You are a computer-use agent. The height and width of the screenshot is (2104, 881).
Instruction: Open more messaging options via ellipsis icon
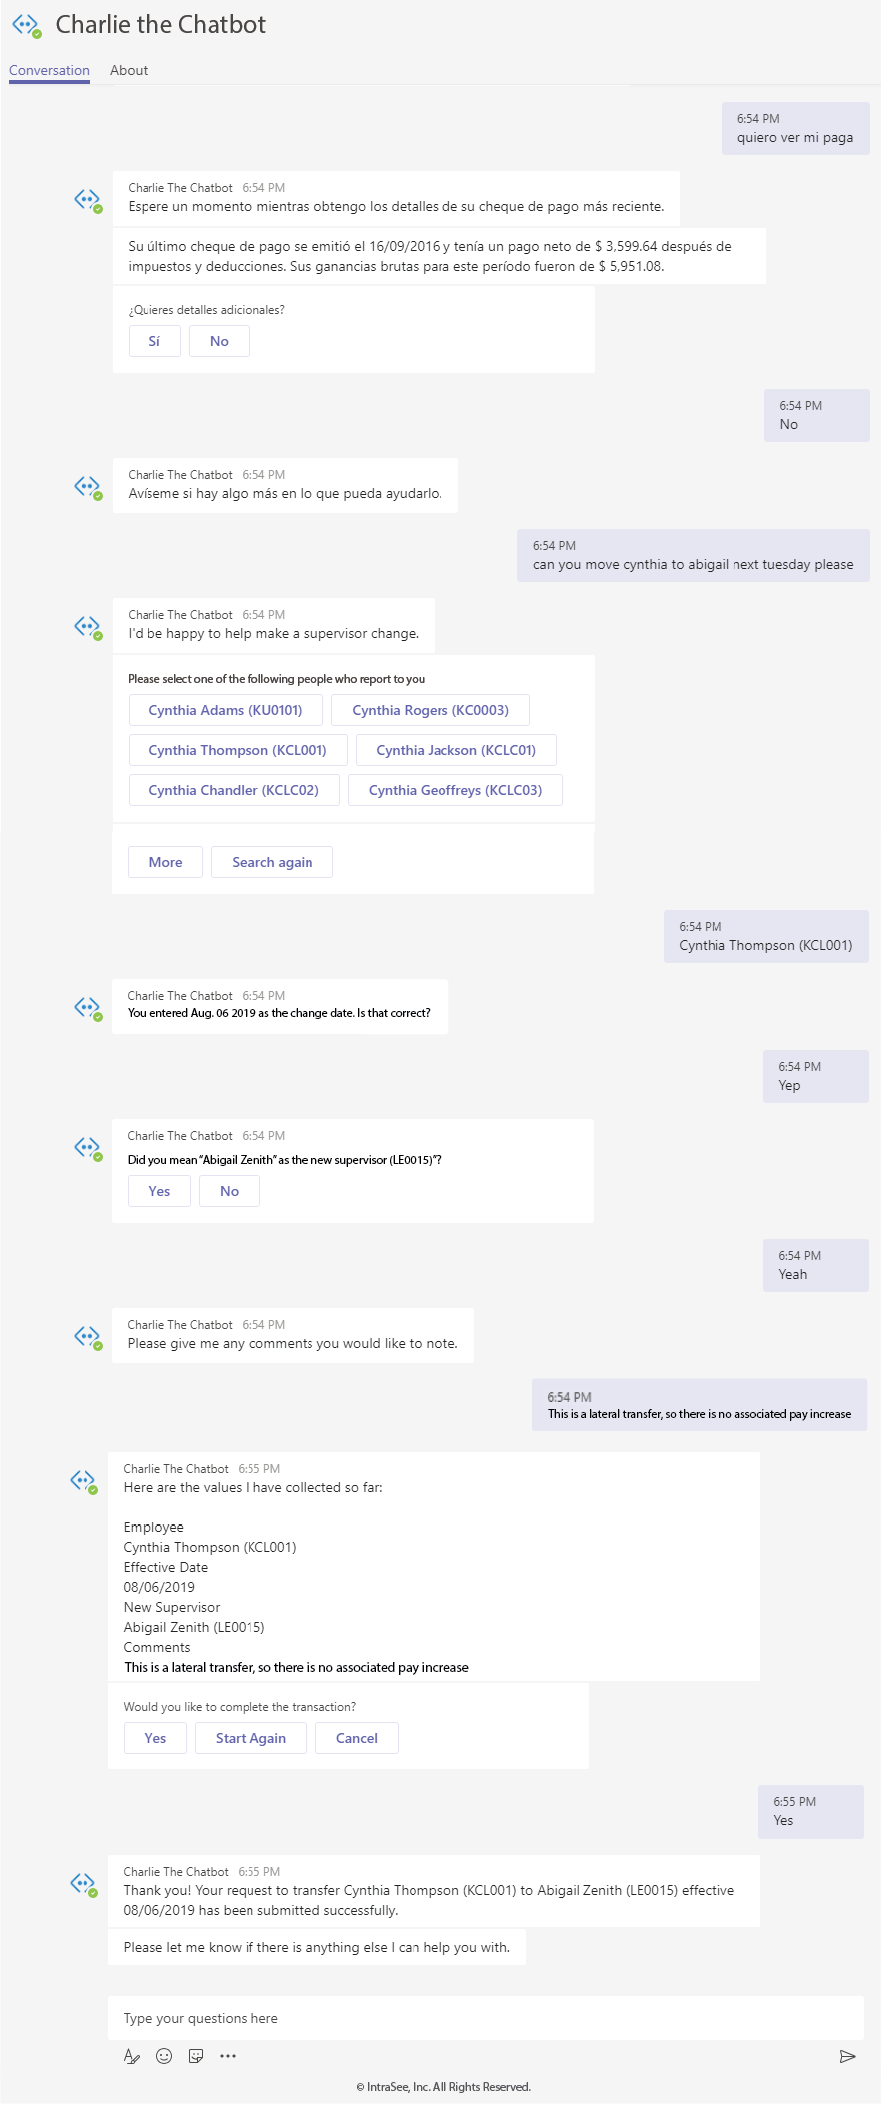(x=228, y=2057)
